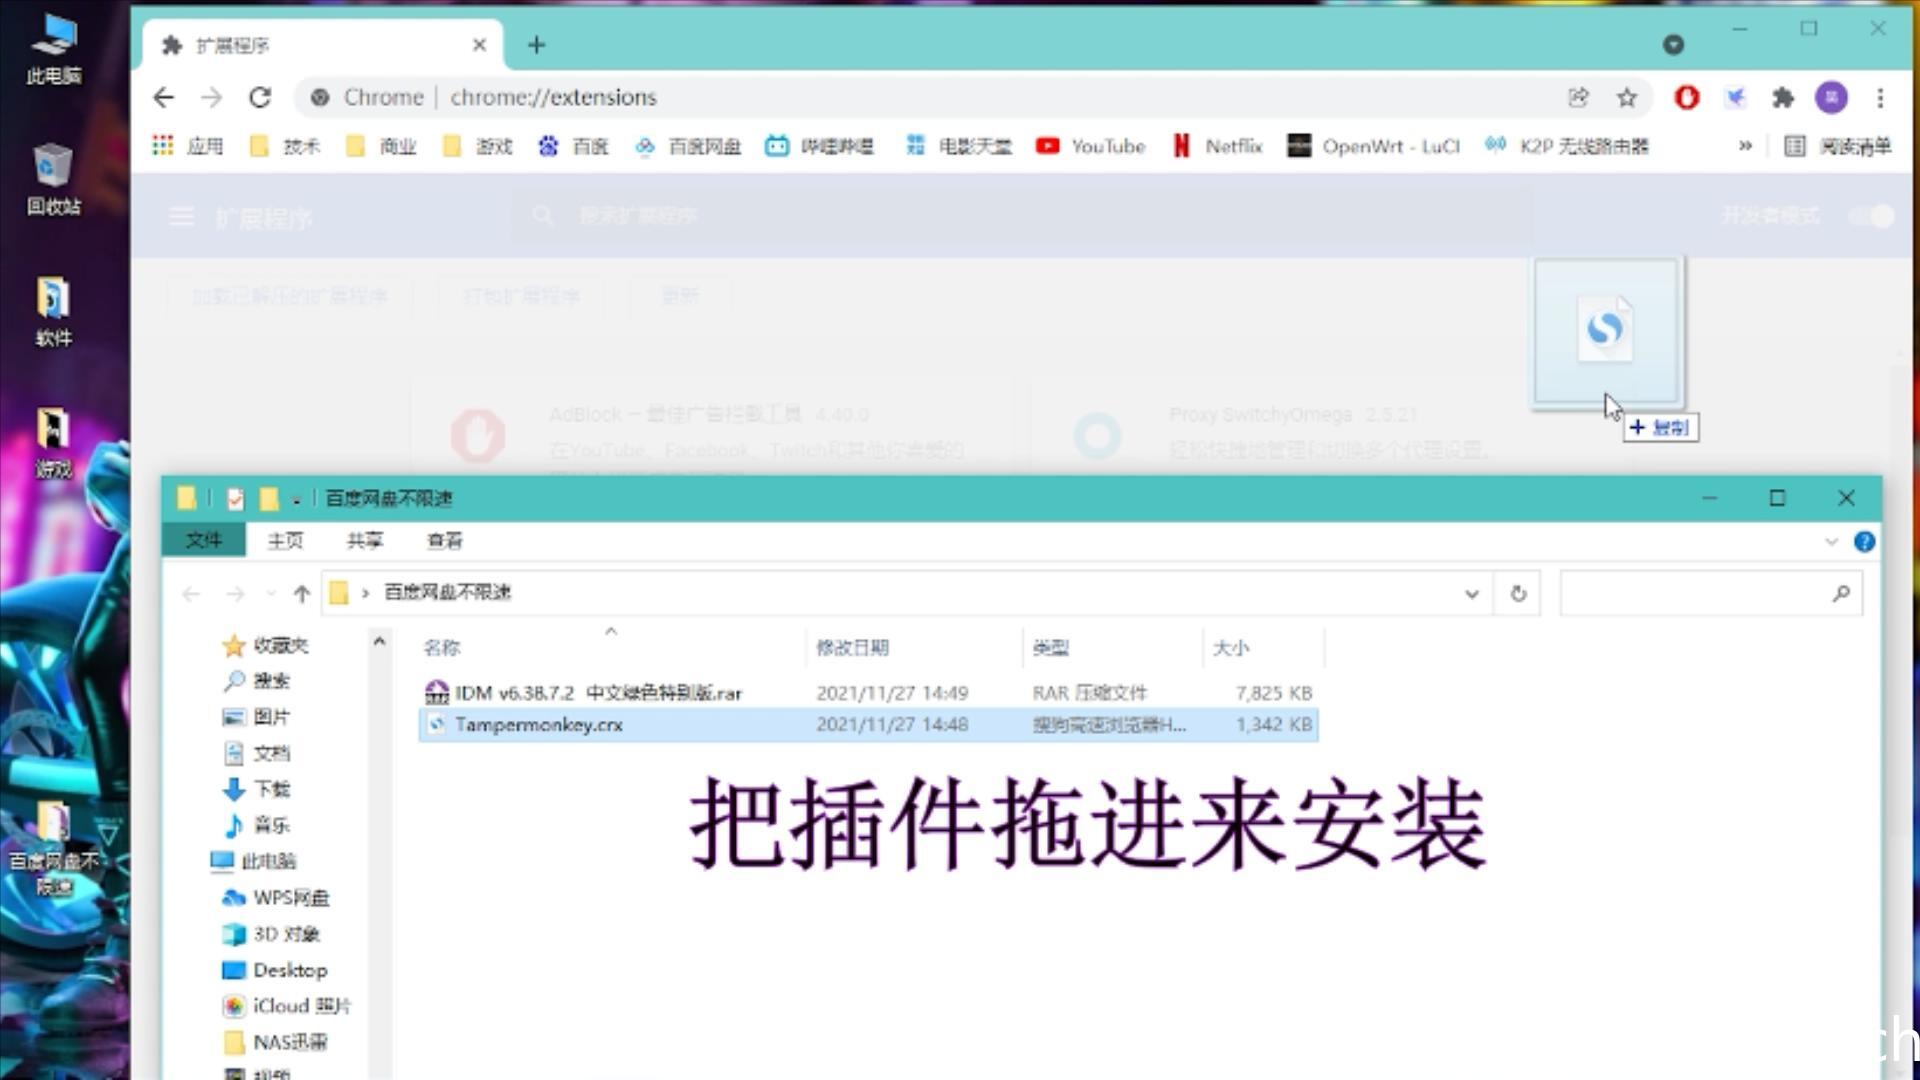Toggle the 开发者模式 developer mode switch
The height and width of the screenshot is (1080, 1920).
(1873, 216)
